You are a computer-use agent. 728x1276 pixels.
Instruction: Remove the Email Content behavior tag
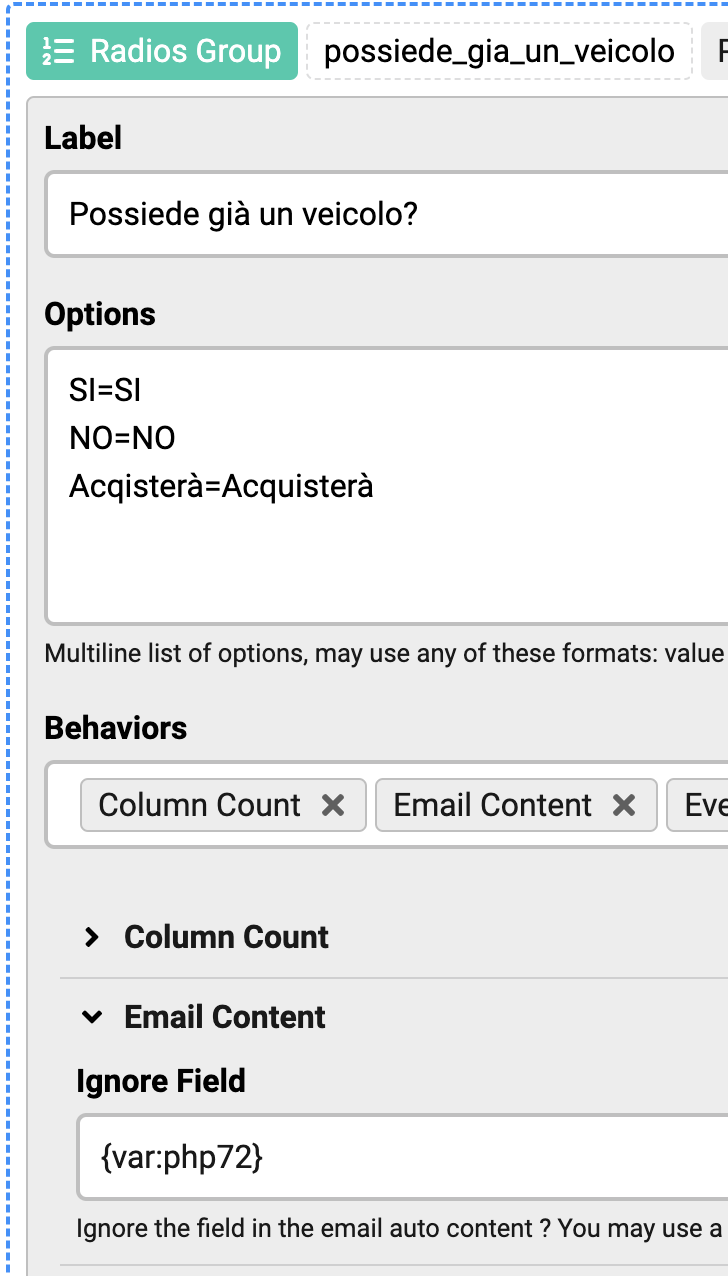tap(624, 805)
